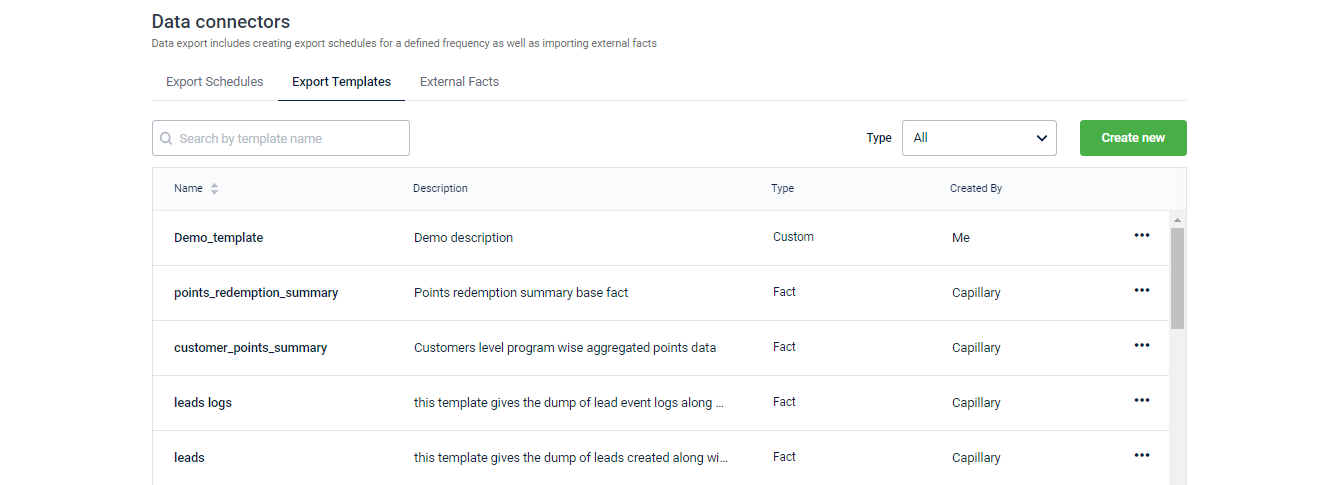Open the ellipsis menu for customer_points_summary
Viewport: 1343px width, 485px height.
(1141, 346)
